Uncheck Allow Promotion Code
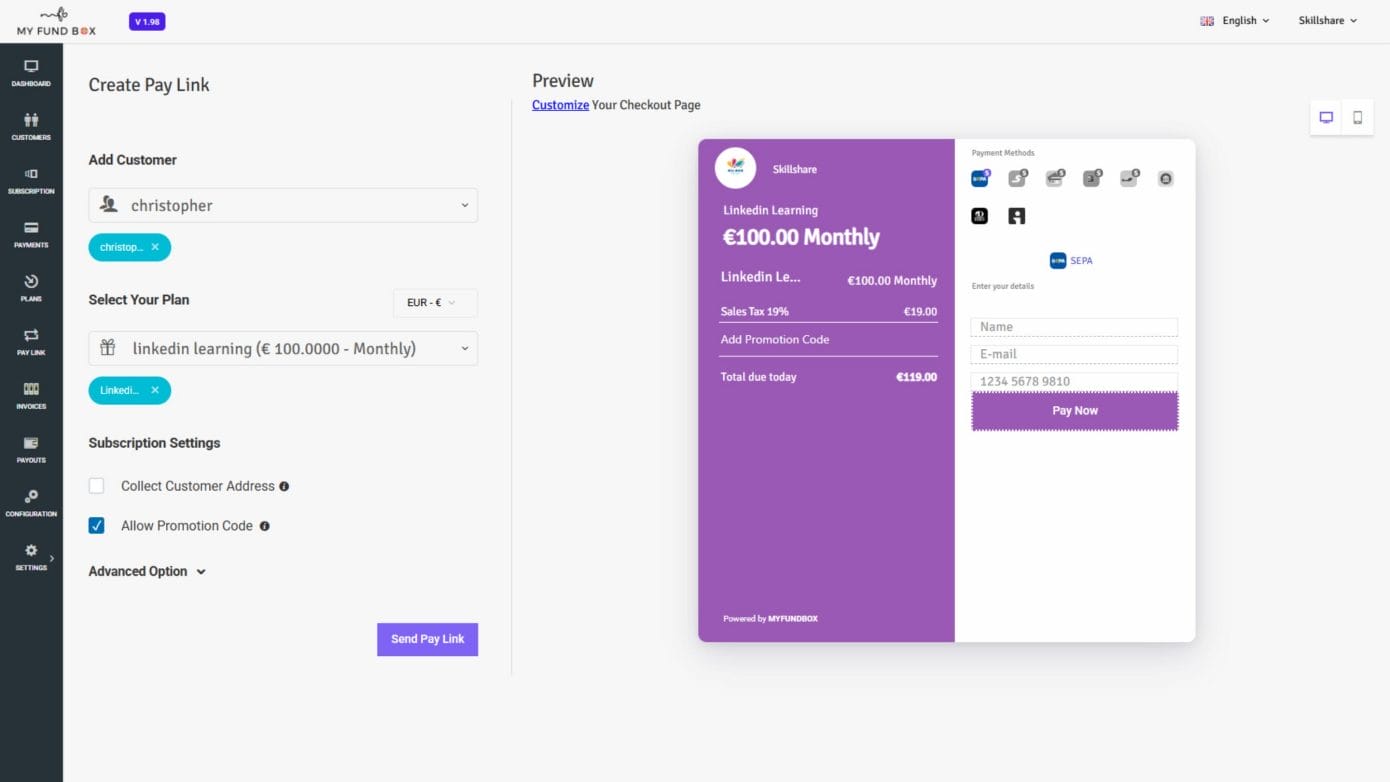The height and width of the screenshot is (782, 1390). click(x=97, y=526)
